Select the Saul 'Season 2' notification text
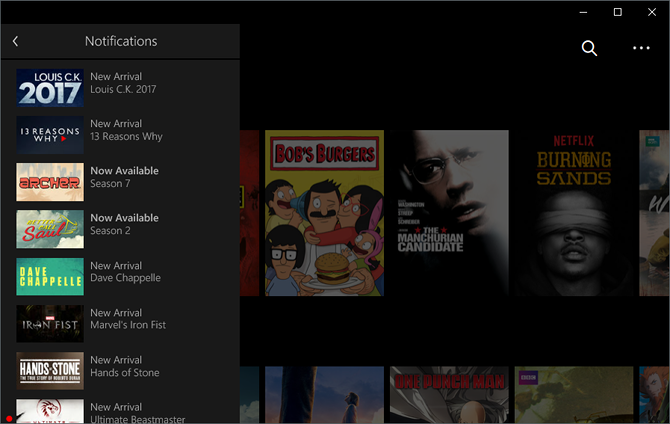The image size is (670, 424). (x=110, y=230)
